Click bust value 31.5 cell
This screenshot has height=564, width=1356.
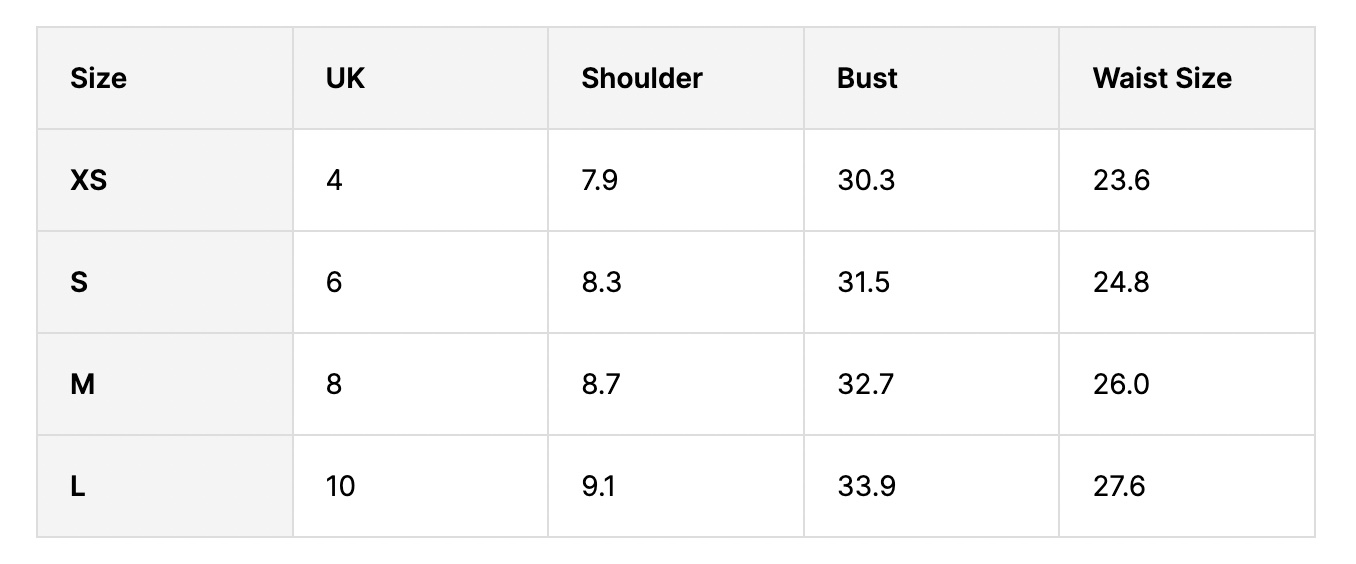[x=863, y=283]
